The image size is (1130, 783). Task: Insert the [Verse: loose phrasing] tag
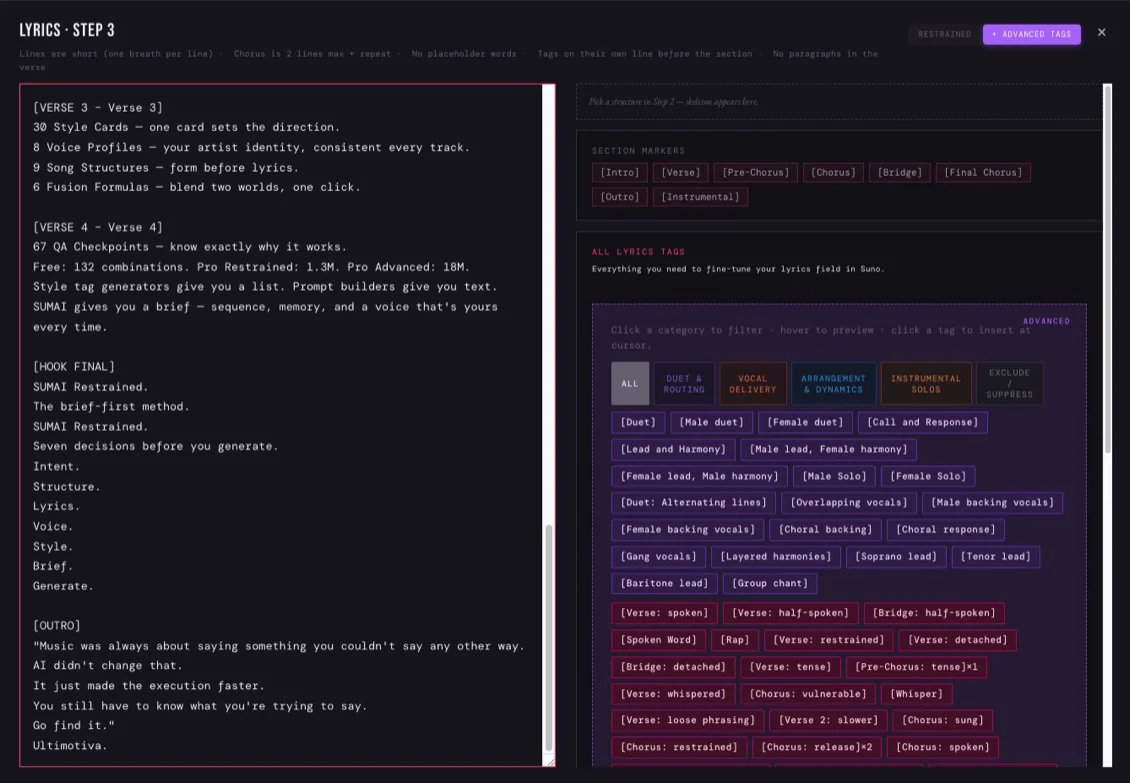tap(688, 720)
